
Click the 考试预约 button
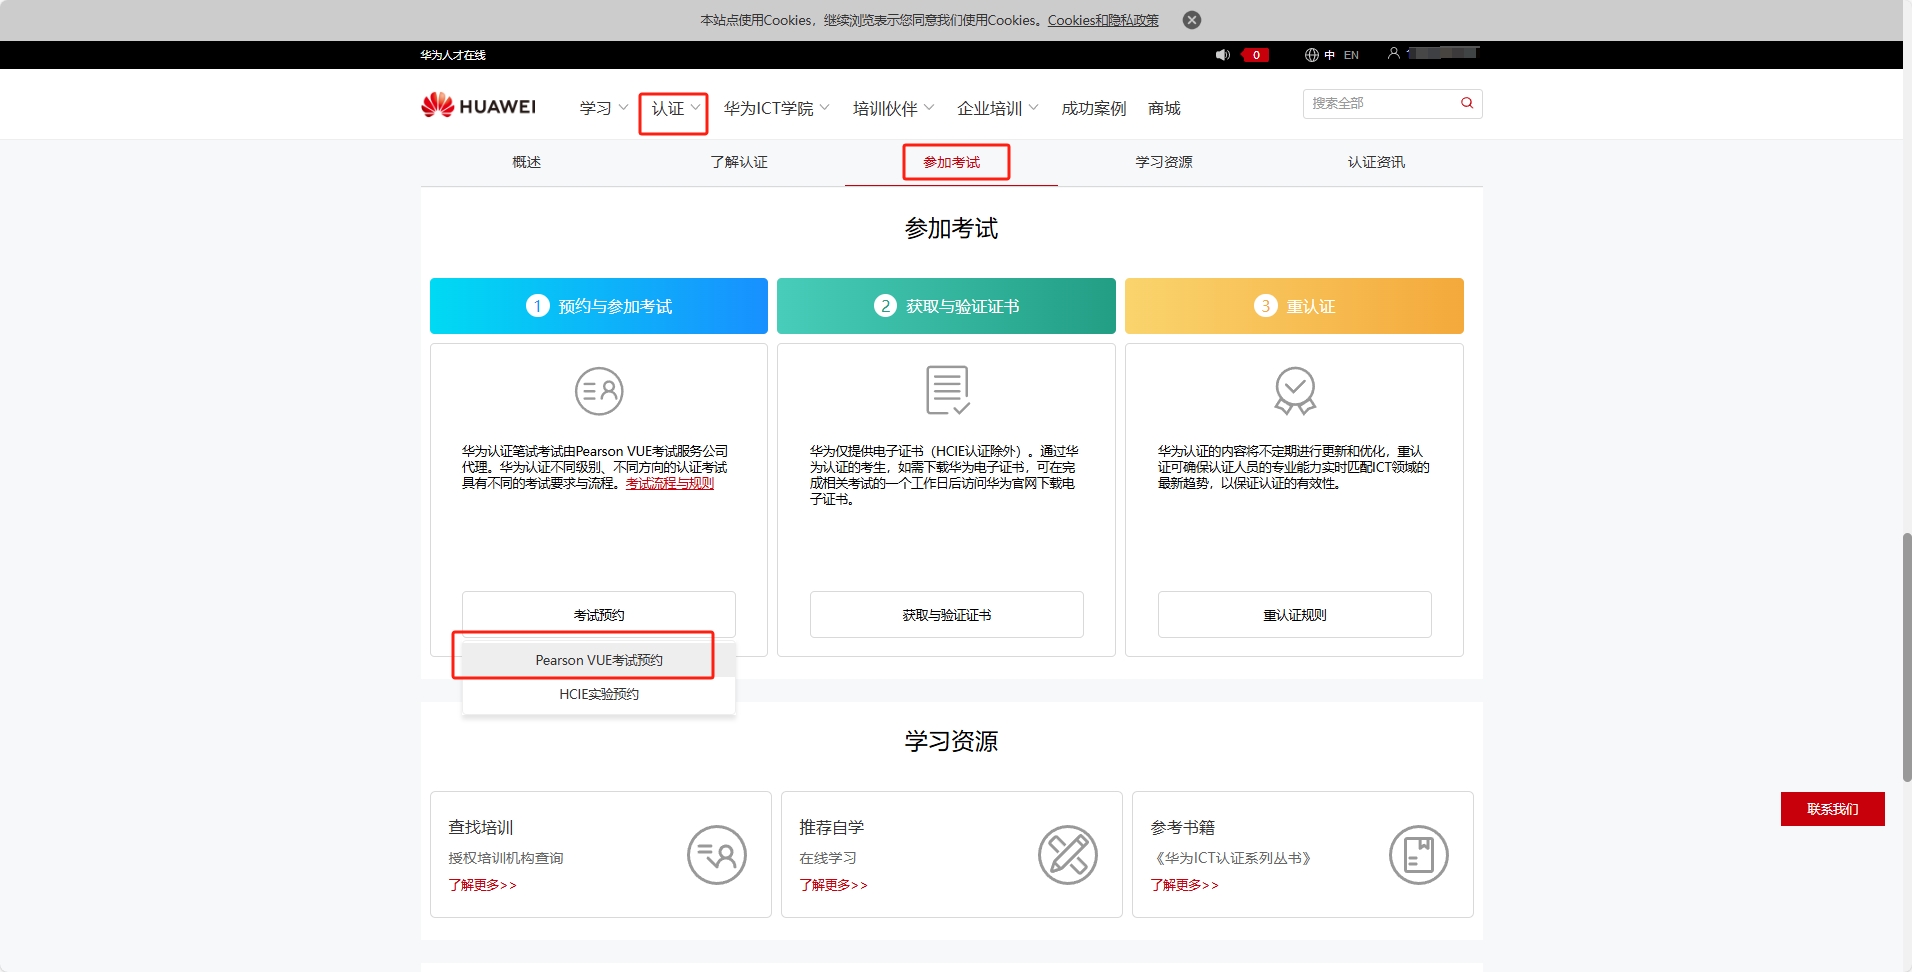point(599,615)
